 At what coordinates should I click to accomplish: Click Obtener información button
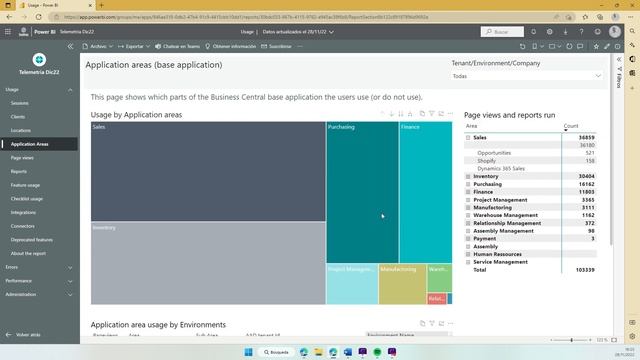(x=231, y=47)
